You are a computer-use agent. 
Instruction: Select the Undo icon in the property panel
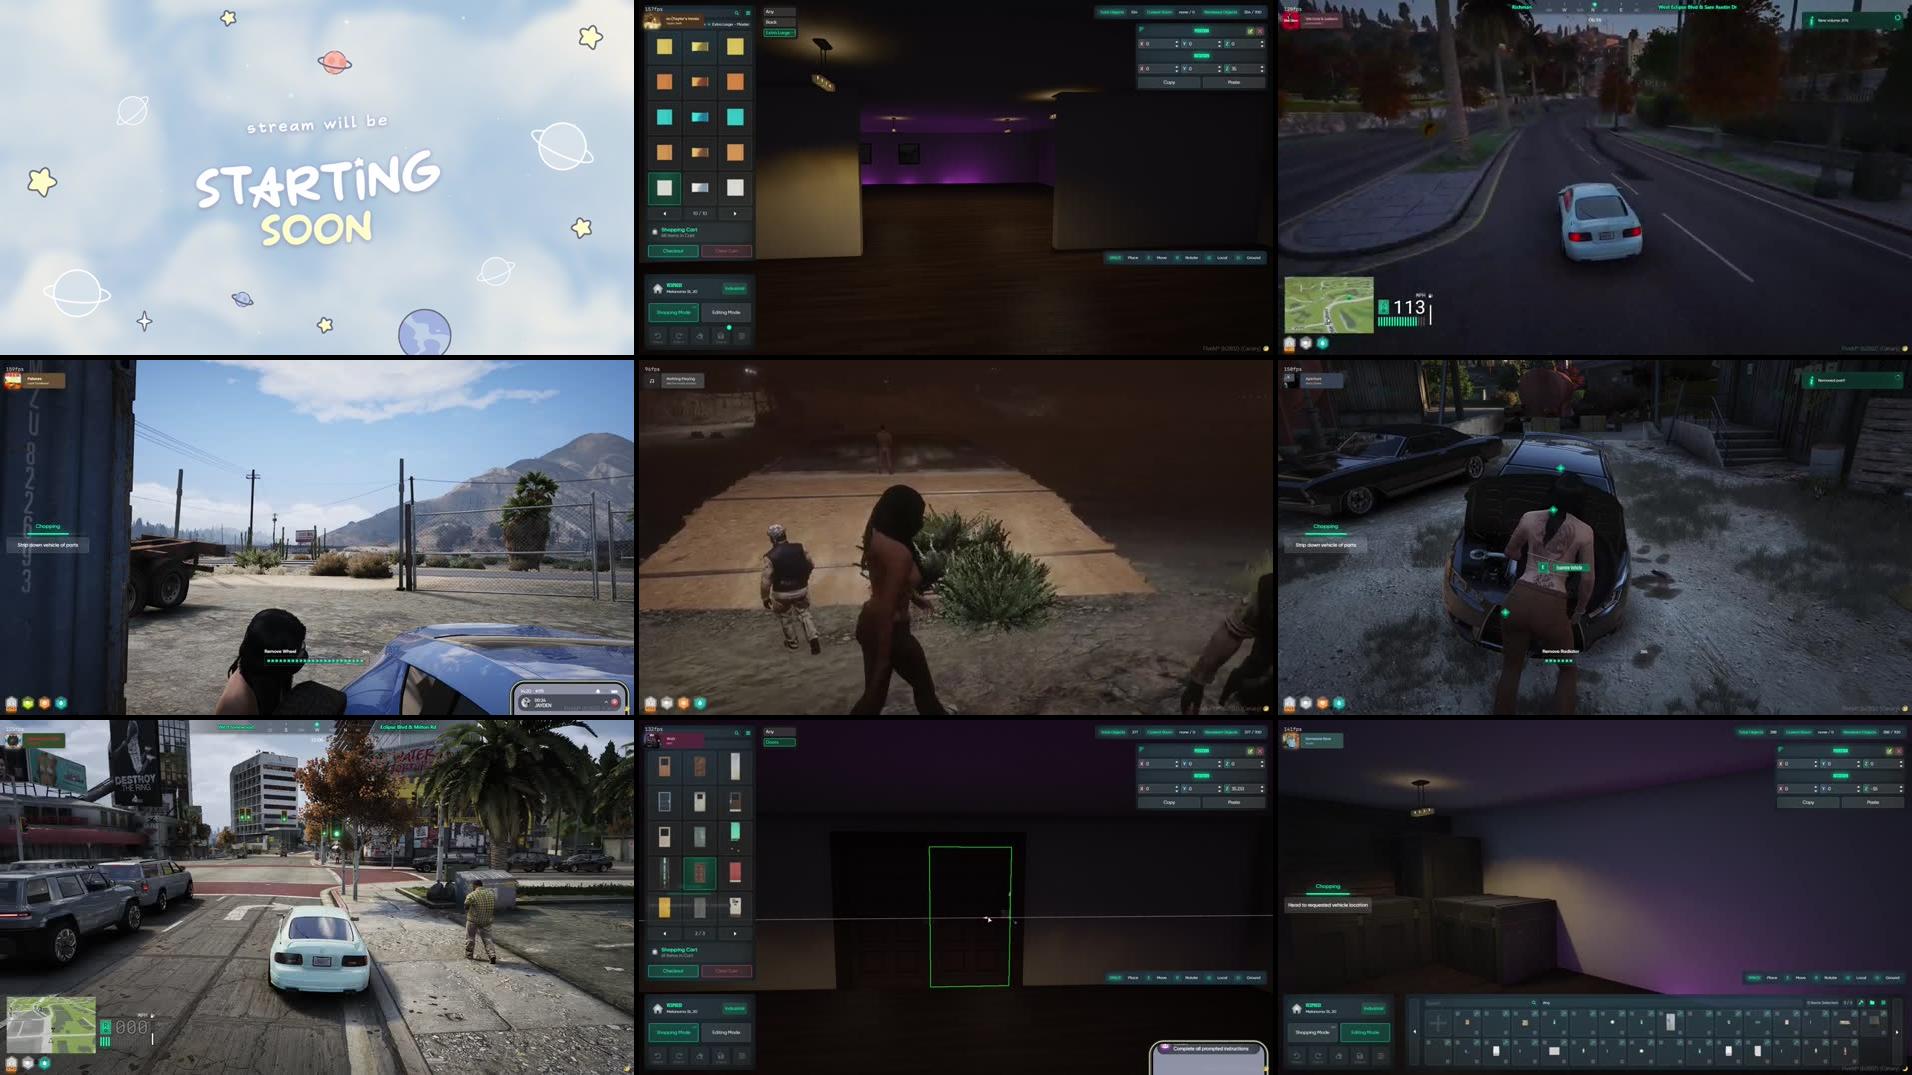click(x=658, y=336)
